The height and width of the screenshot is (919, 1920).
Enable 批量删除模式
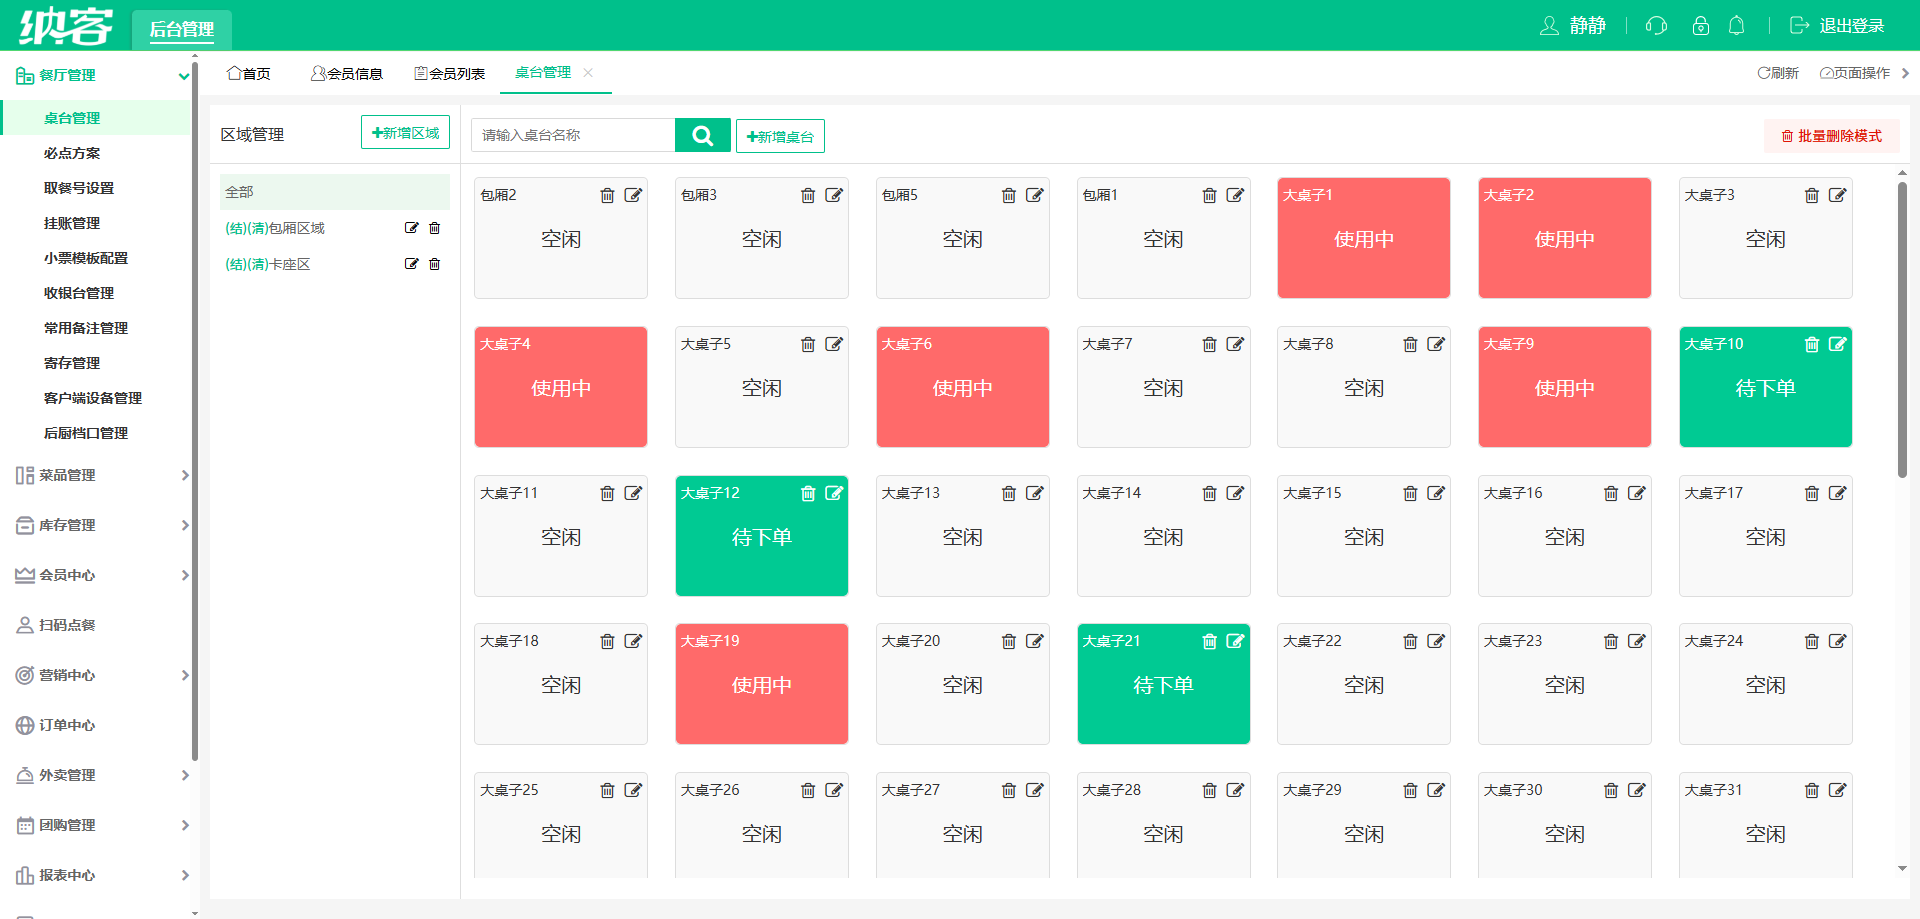pos(1831,136)
